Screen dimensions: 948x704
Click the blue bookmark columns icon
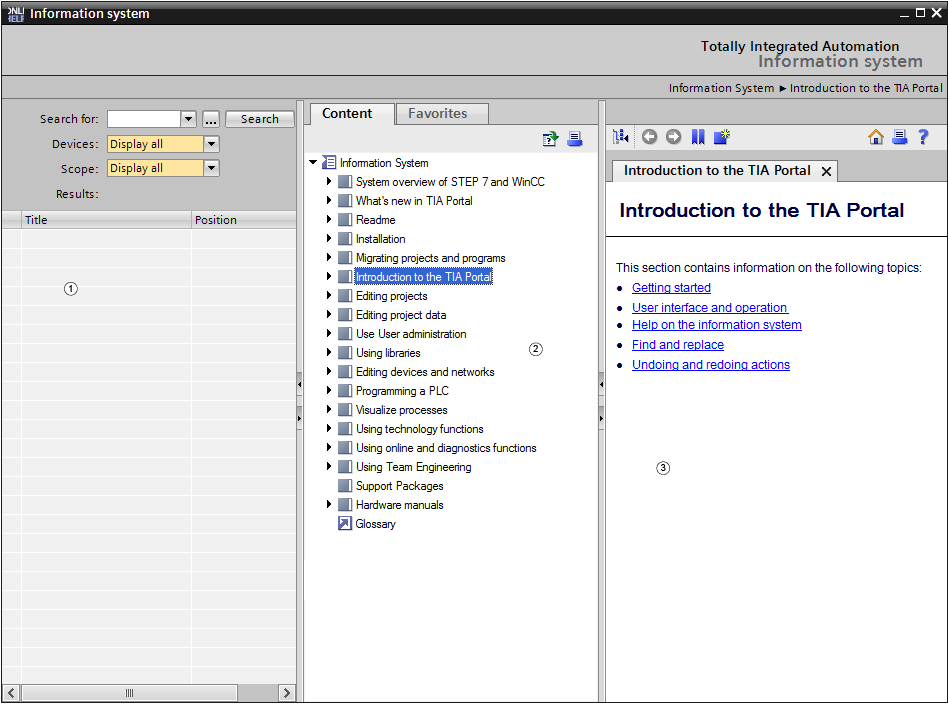coord(698,137)
